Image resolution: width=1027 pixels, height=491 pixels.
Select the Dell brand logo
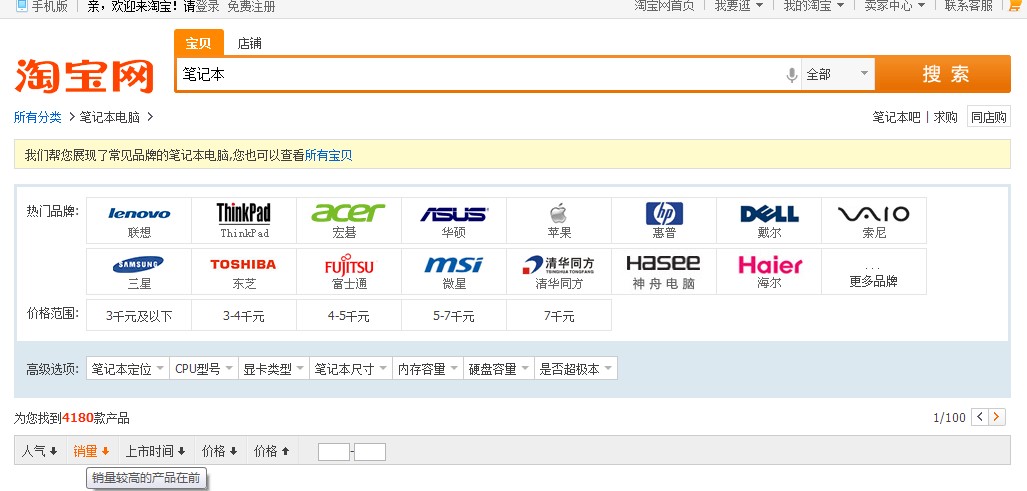click(x=768, y=214)
